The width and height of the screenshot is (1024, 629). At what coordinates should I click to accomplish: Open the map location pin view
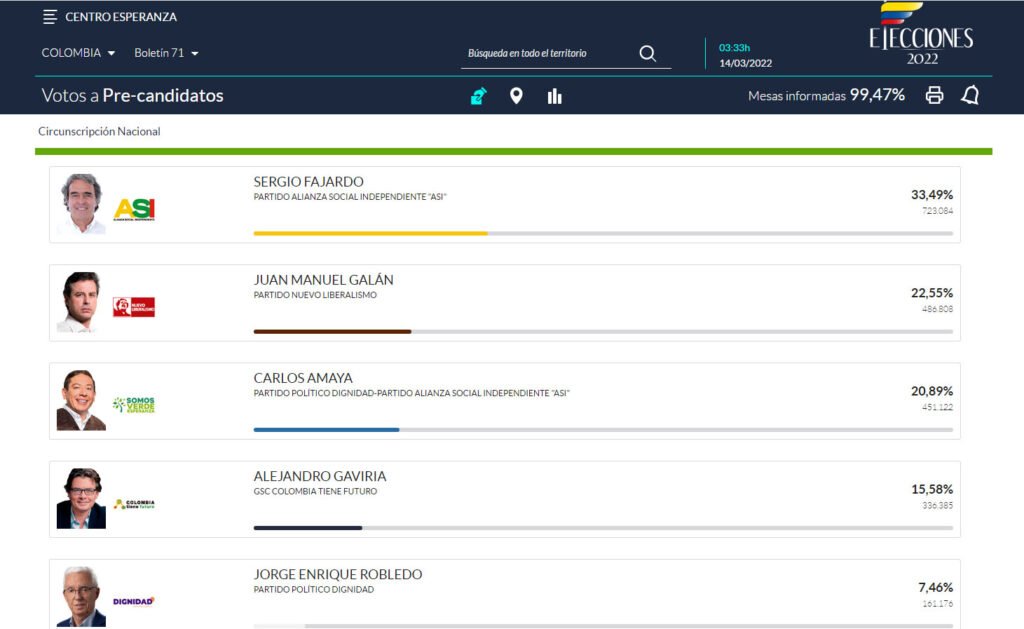click(516, 96)
